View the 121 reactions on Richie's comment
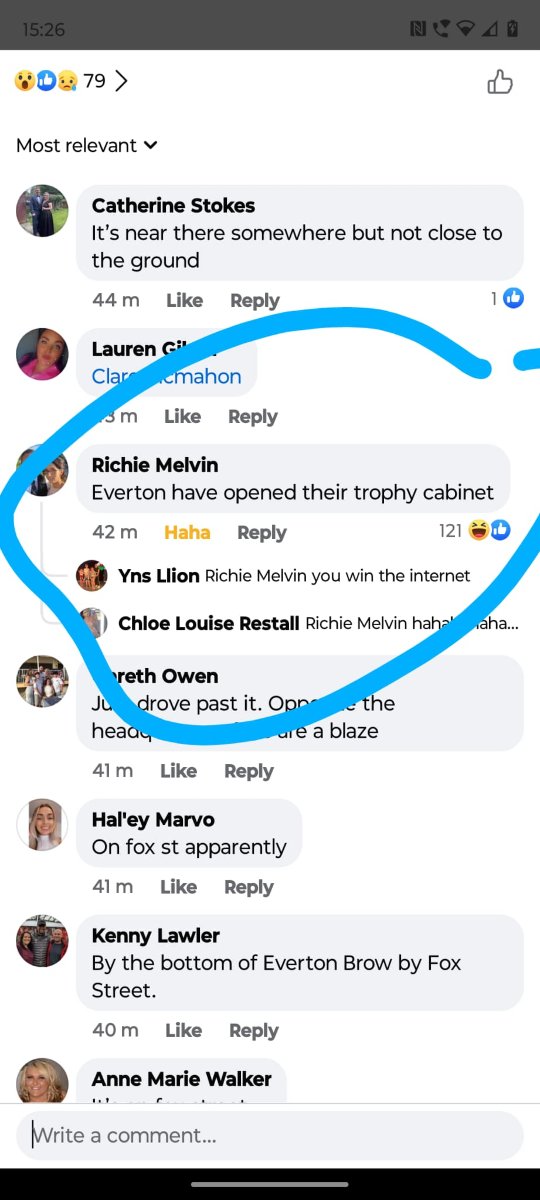Viewport: 540px width, 1200px height. (475, 530)
